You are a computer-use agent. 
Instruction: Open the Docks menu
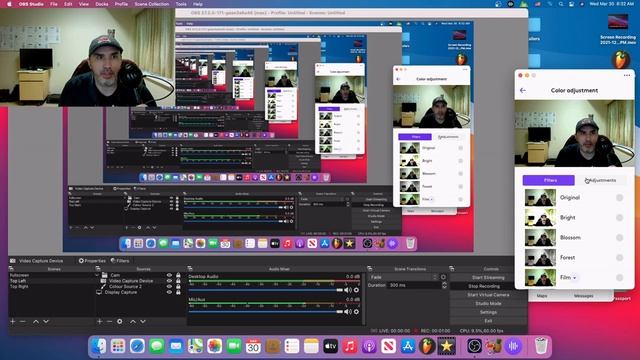pyautogui.click(x=102, y=4)
